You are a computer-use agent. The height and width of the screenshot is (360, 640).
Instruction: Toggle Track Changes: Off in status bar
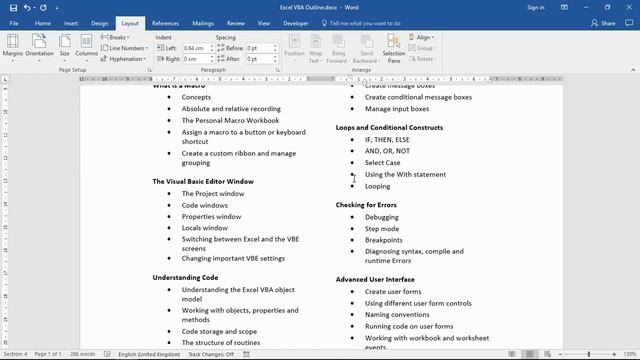pyautogui.click(x=211, y=354)
